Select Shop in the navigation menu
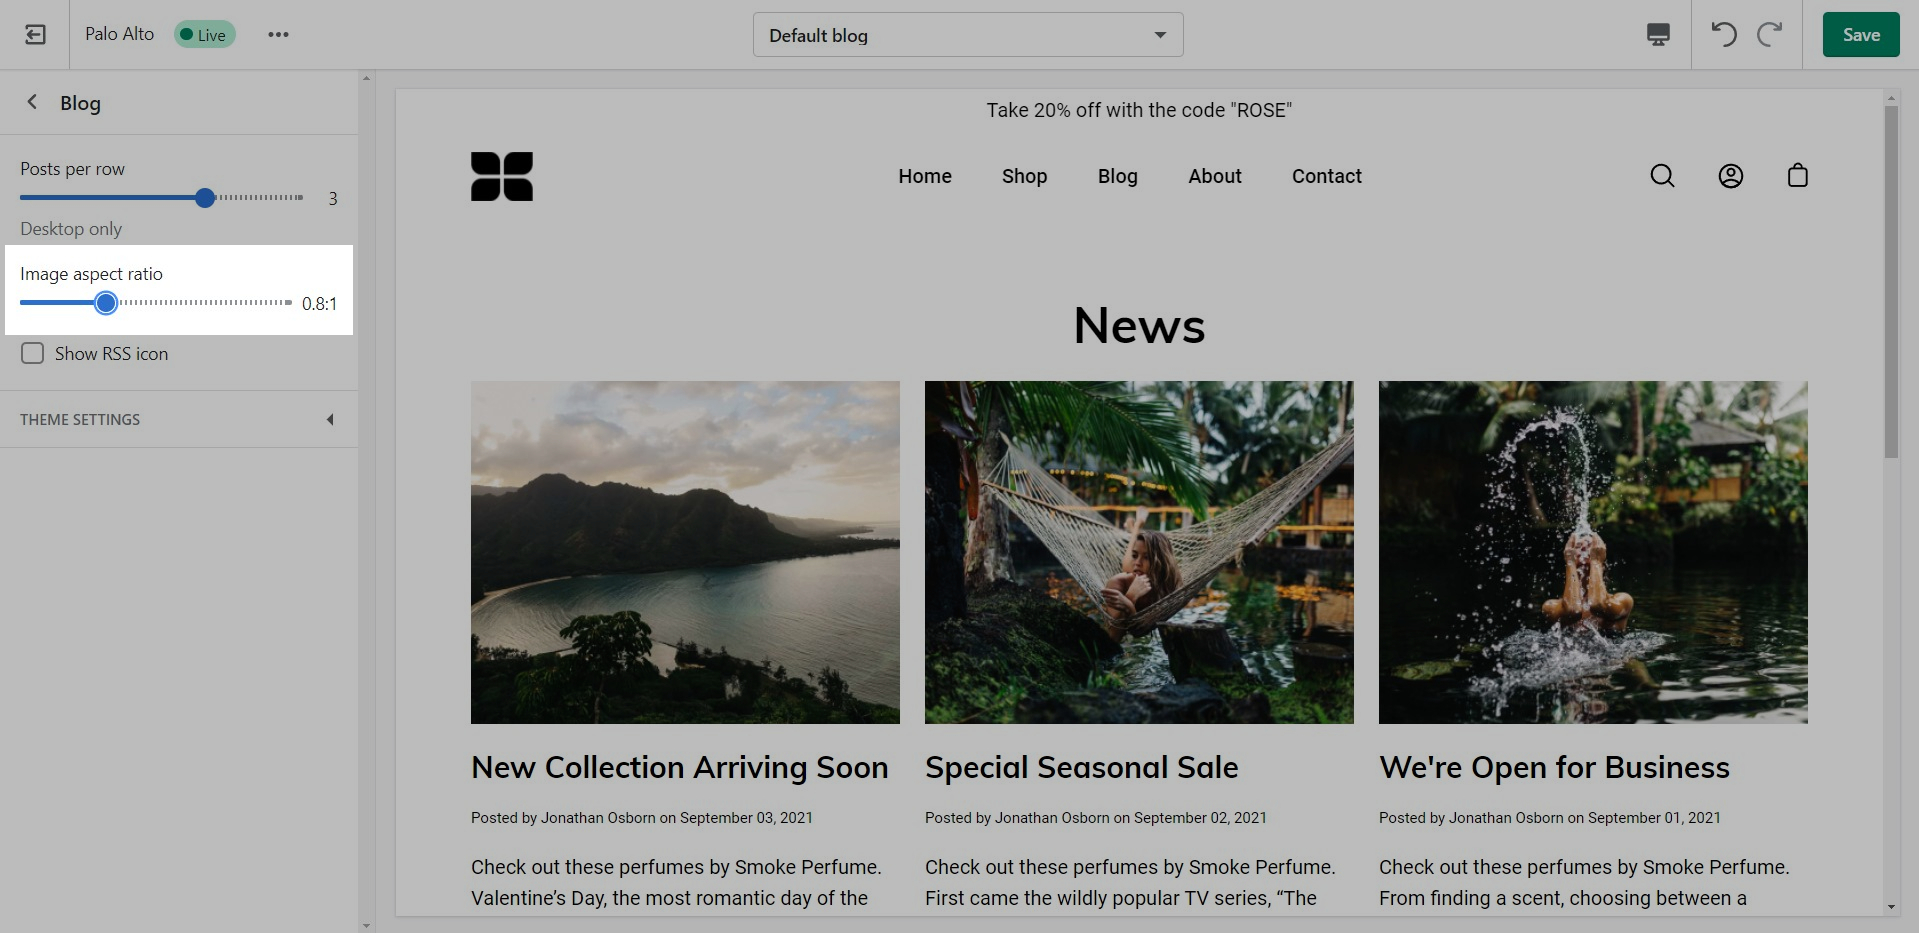Image resolution: width=1919 pixels, height=933 pixels. coord(1024,176)
